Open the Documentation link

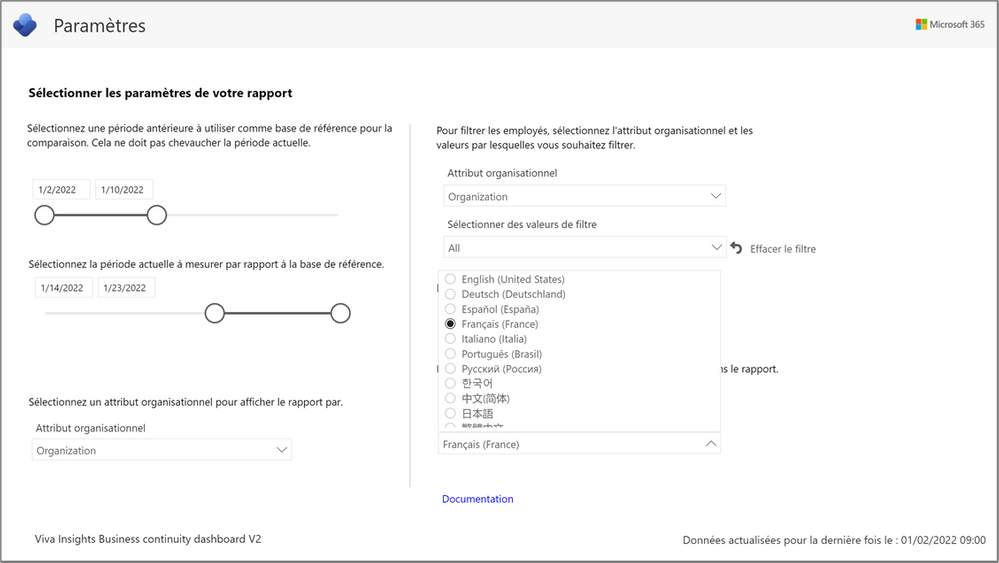[x=478, y=499]
